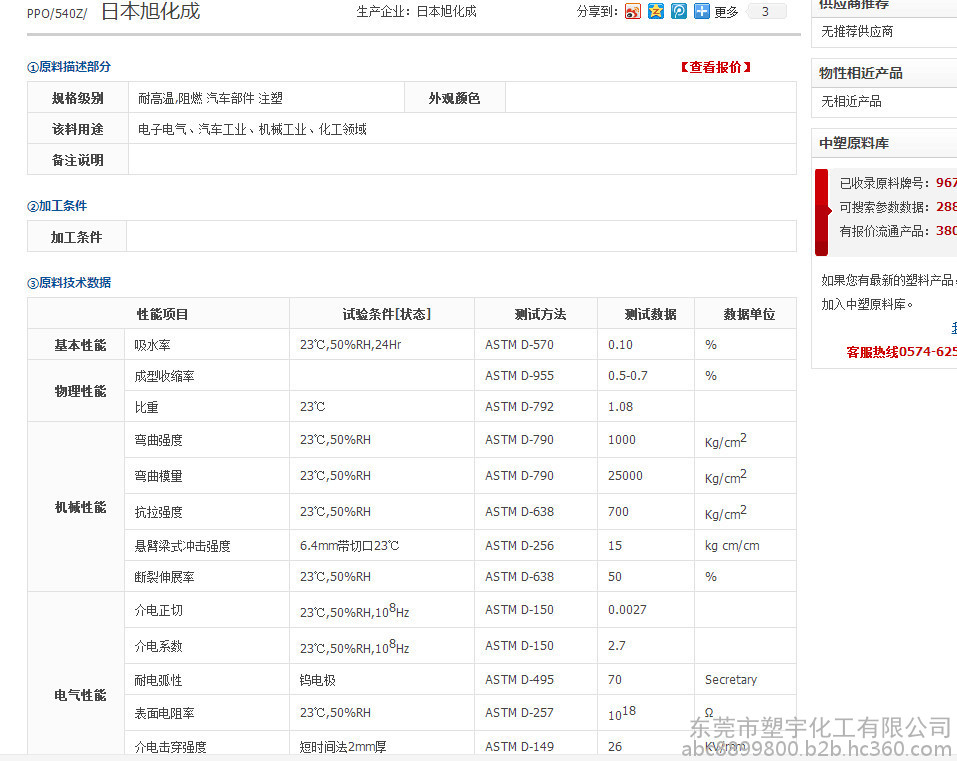Click the 有报价流通产品 statistic line
This screenshot has width=957, height=761.
pos(898,231)
